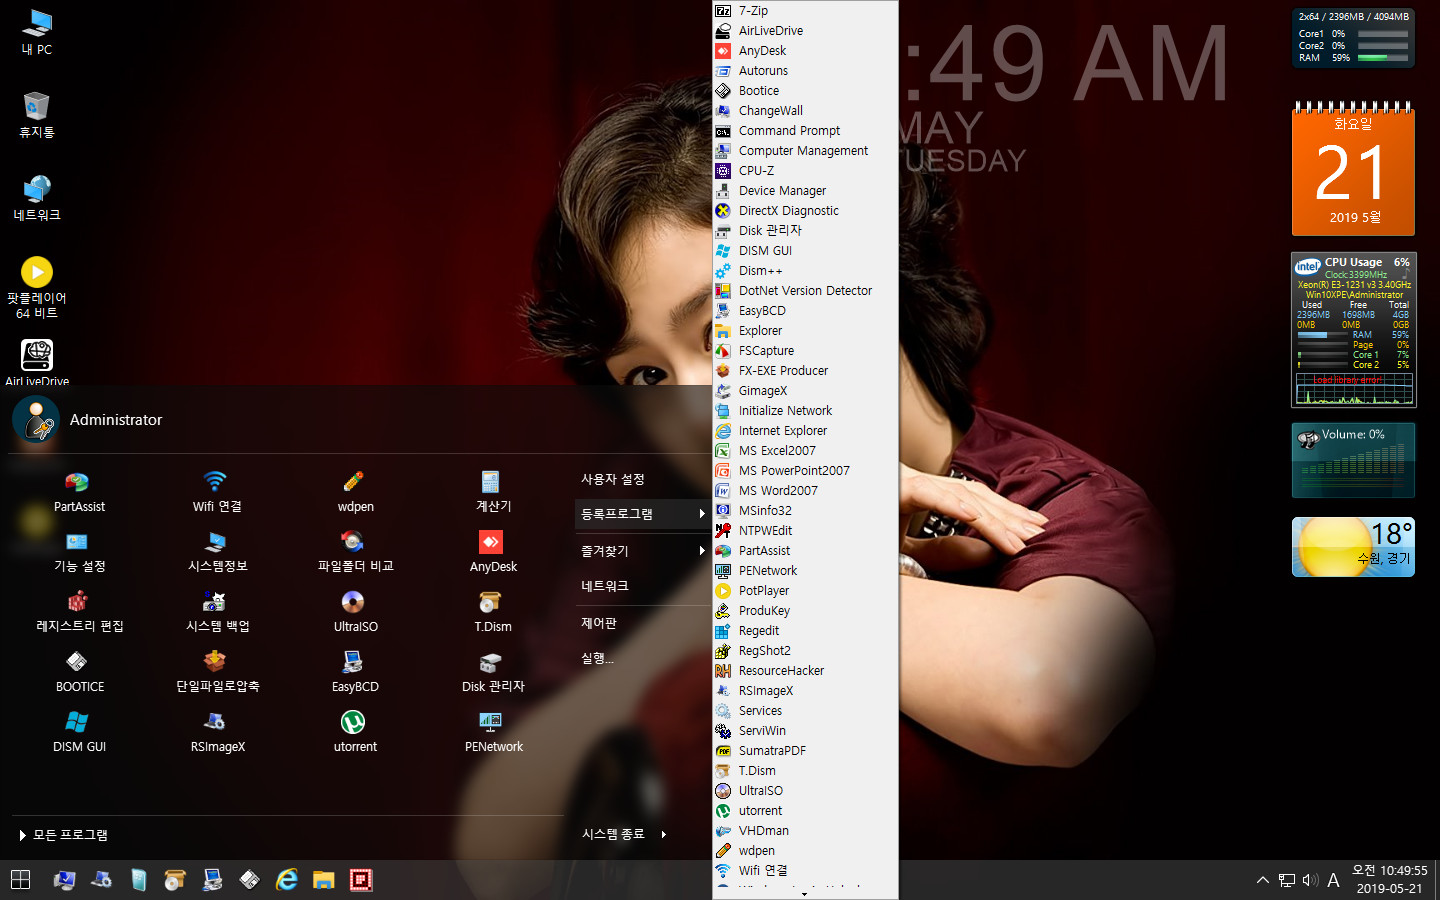
Task: Open 계산기 calculator icon
Action: [493, 492]
